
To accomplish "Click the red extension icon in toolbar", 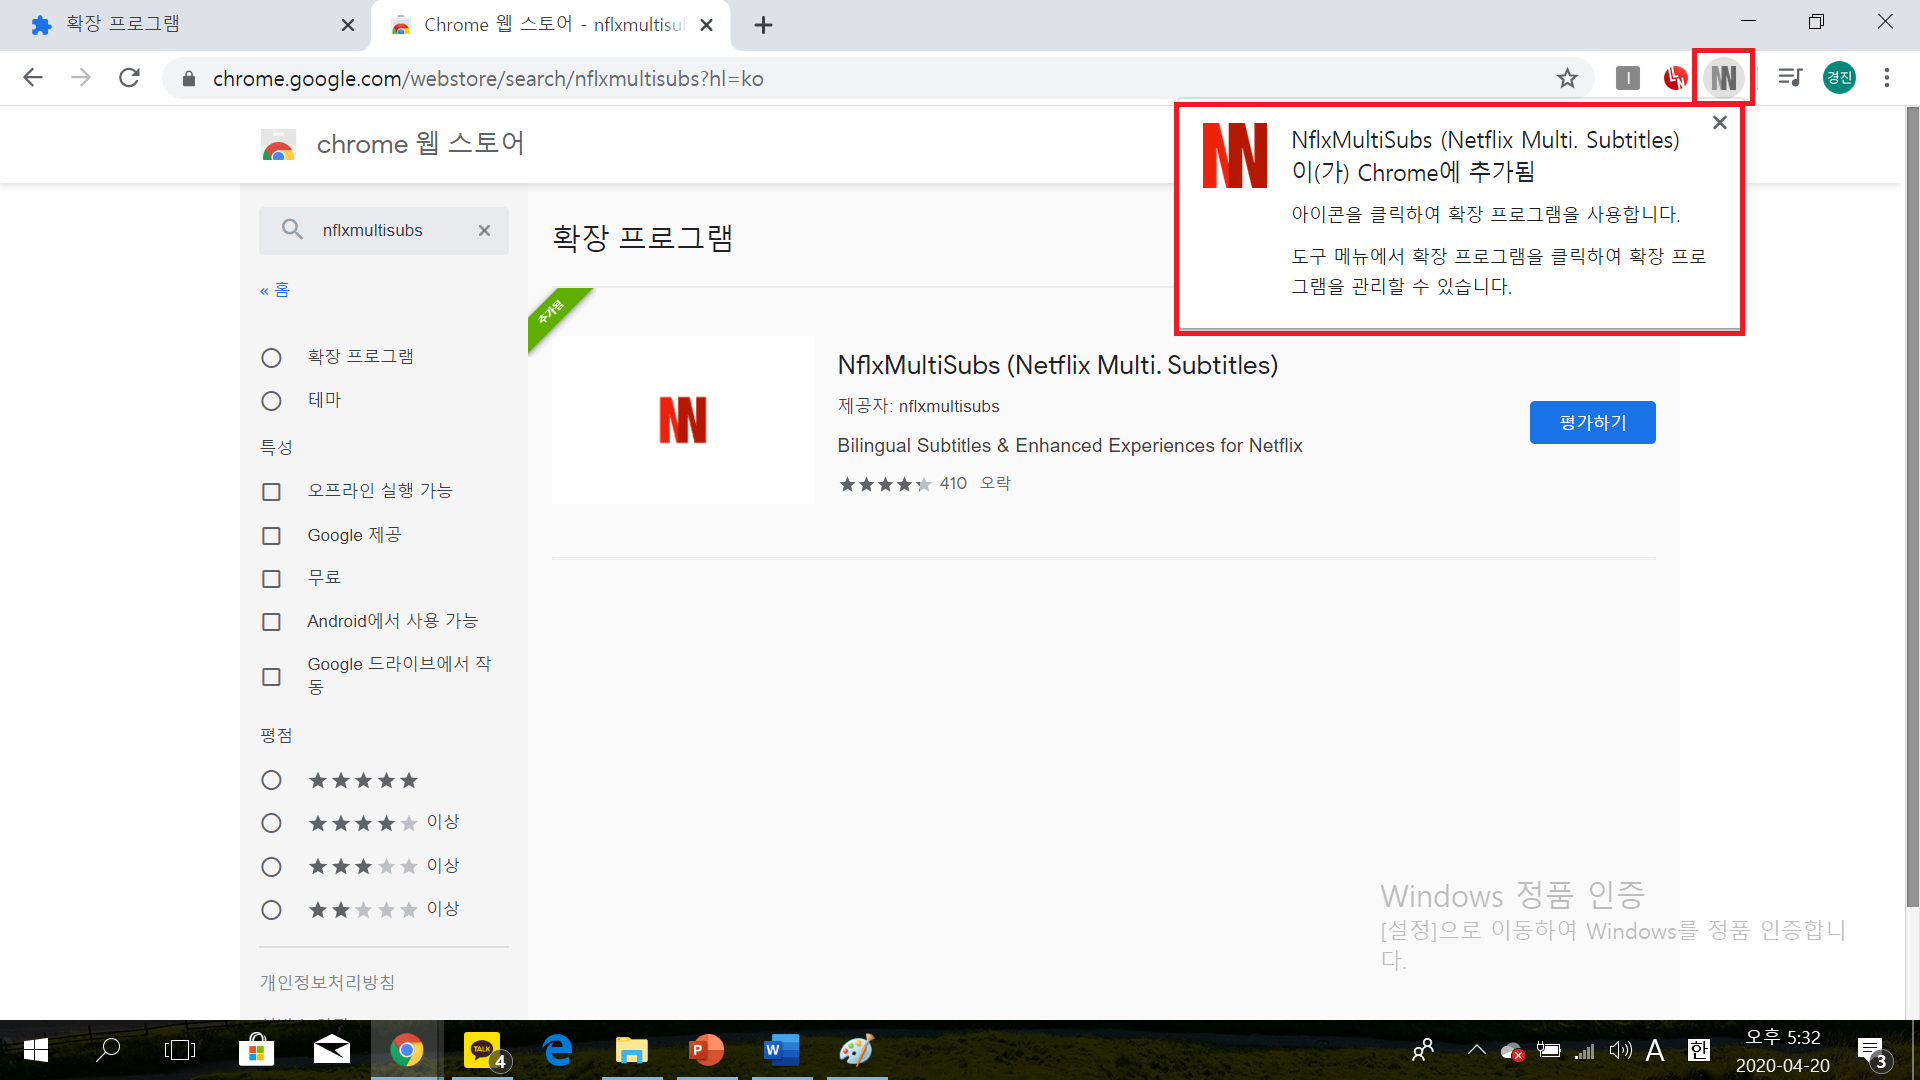I will (1675, 78).
